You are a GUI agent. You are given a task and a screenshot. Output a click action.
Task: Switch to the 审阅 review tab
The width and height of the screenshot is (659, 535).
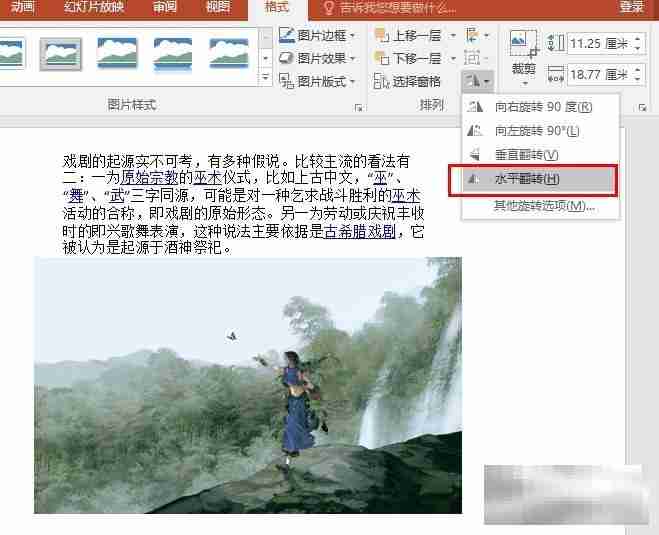click(x=164, y=8)
